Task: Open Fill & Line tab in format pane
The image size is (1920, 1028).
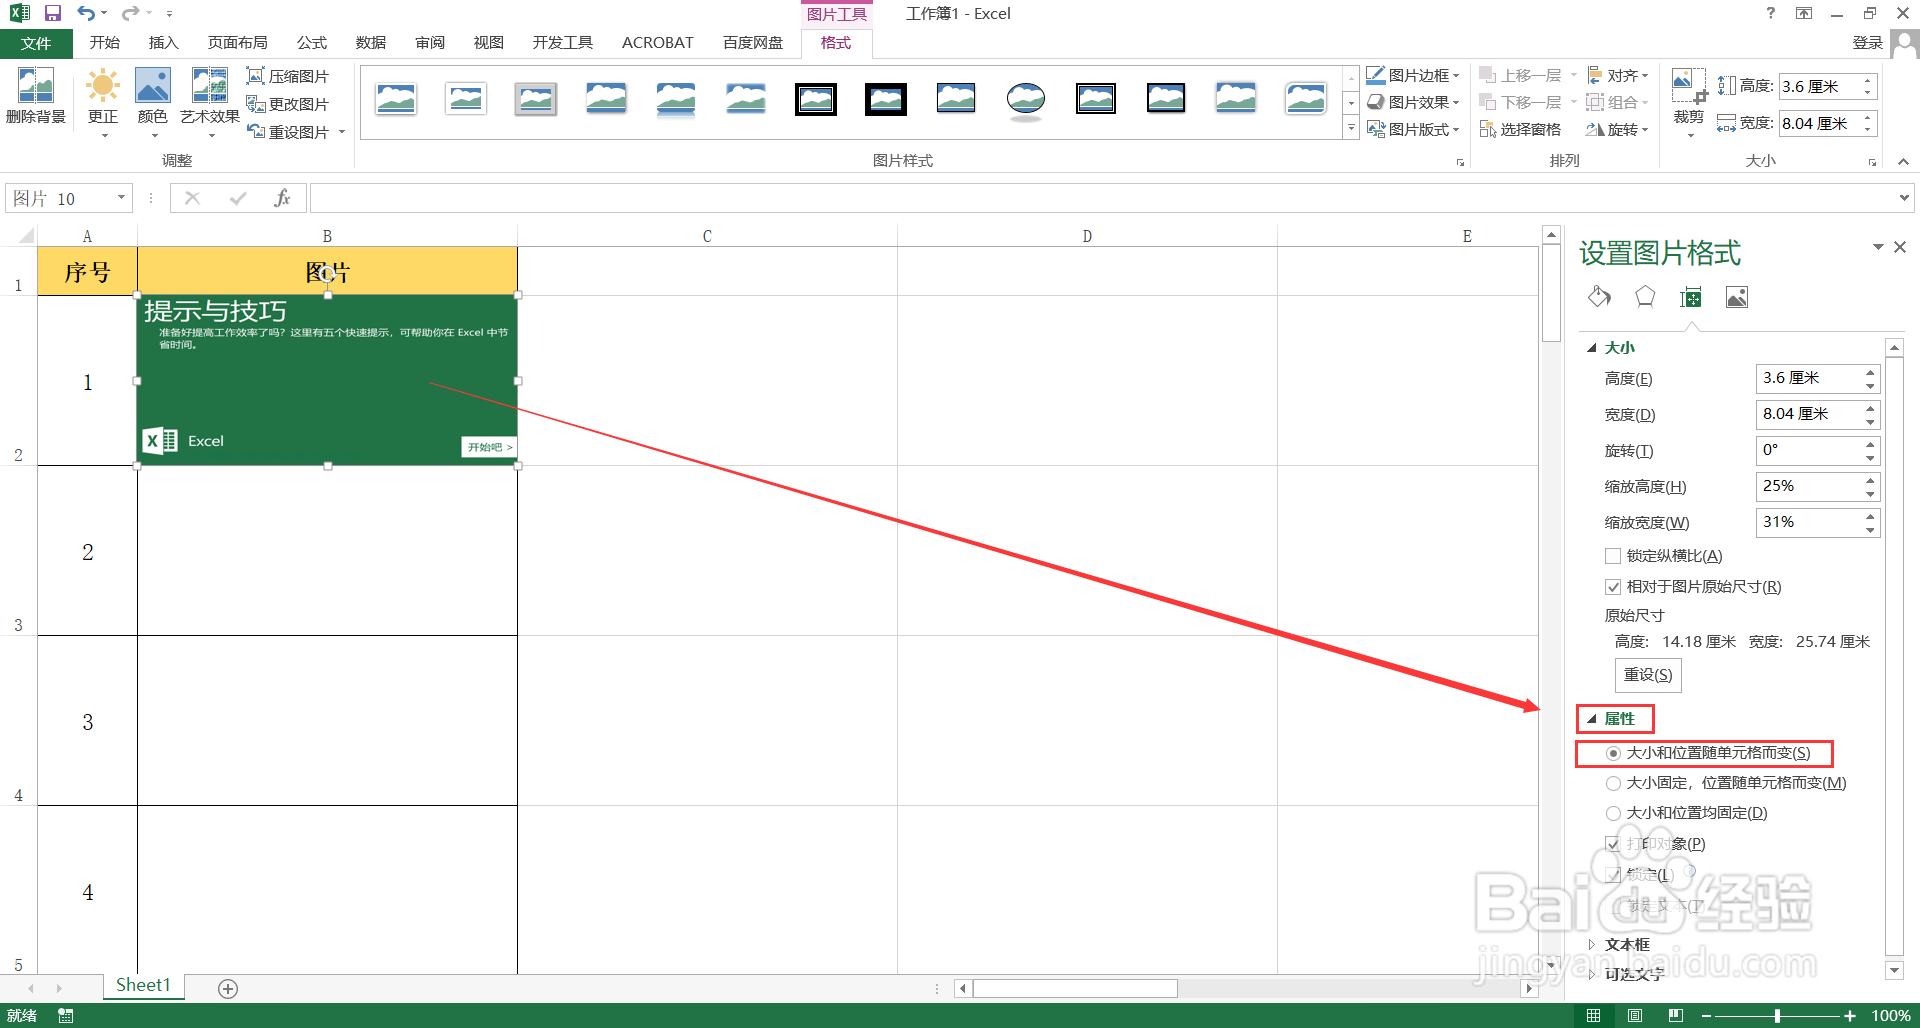Action: 1599,297
